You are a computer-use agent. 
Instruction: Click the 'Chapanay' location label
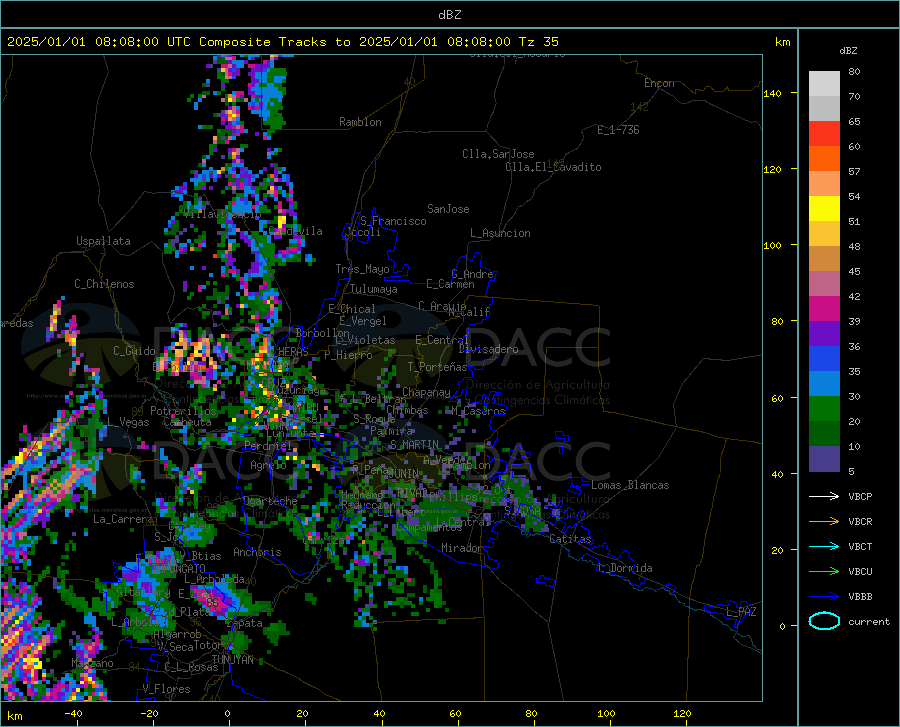[426, 392]
